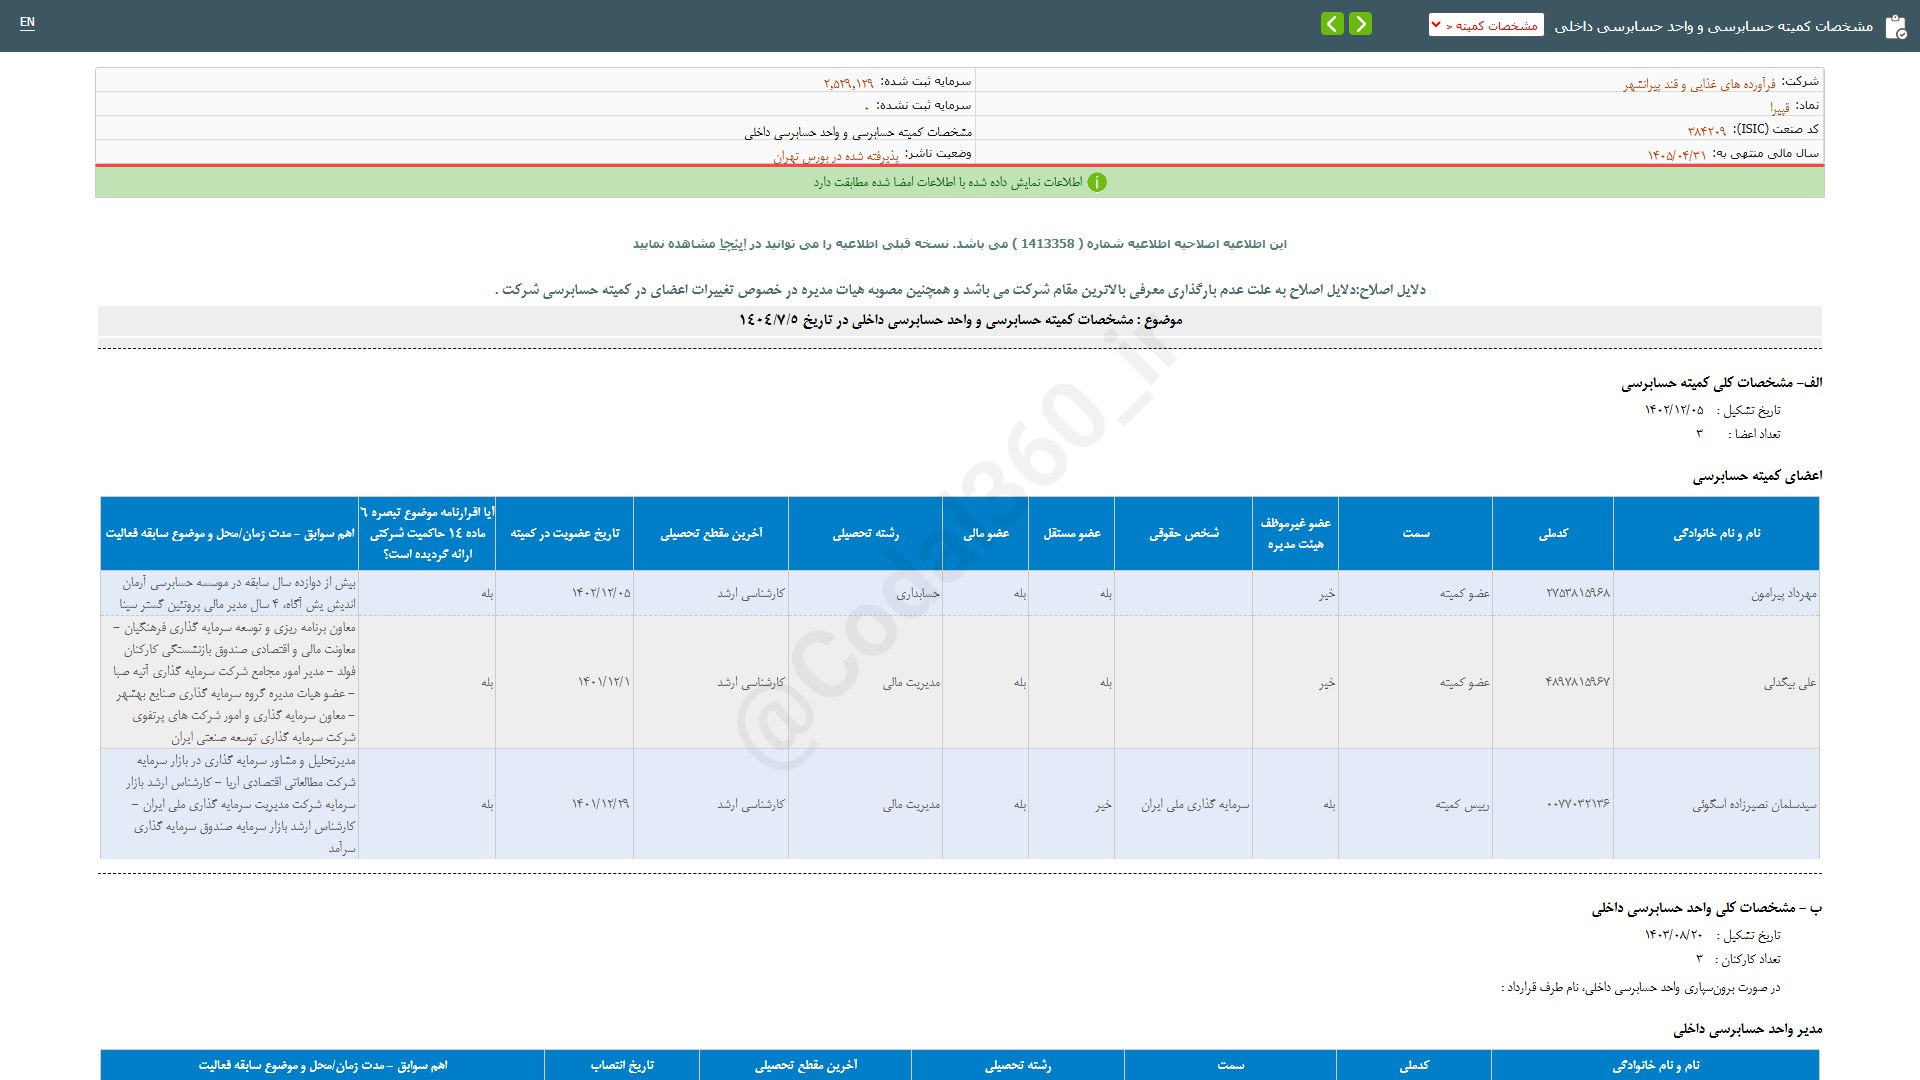Click تاریخ عضویت در کمیته column header

pos(565,534)
